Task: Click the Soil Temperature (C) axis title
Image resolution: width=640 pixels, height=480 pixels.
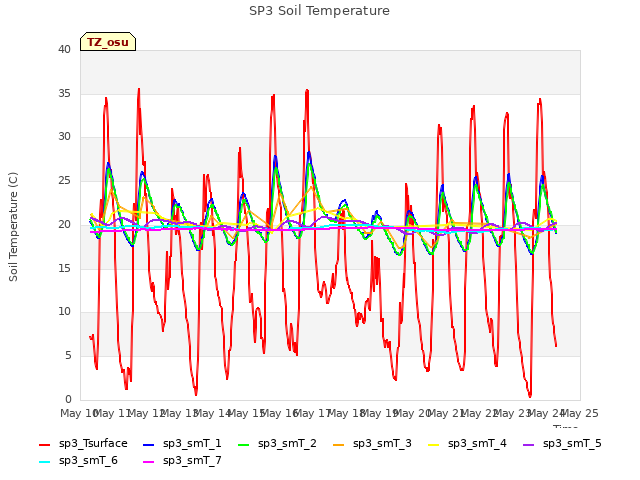Action: tap(13, 227)
